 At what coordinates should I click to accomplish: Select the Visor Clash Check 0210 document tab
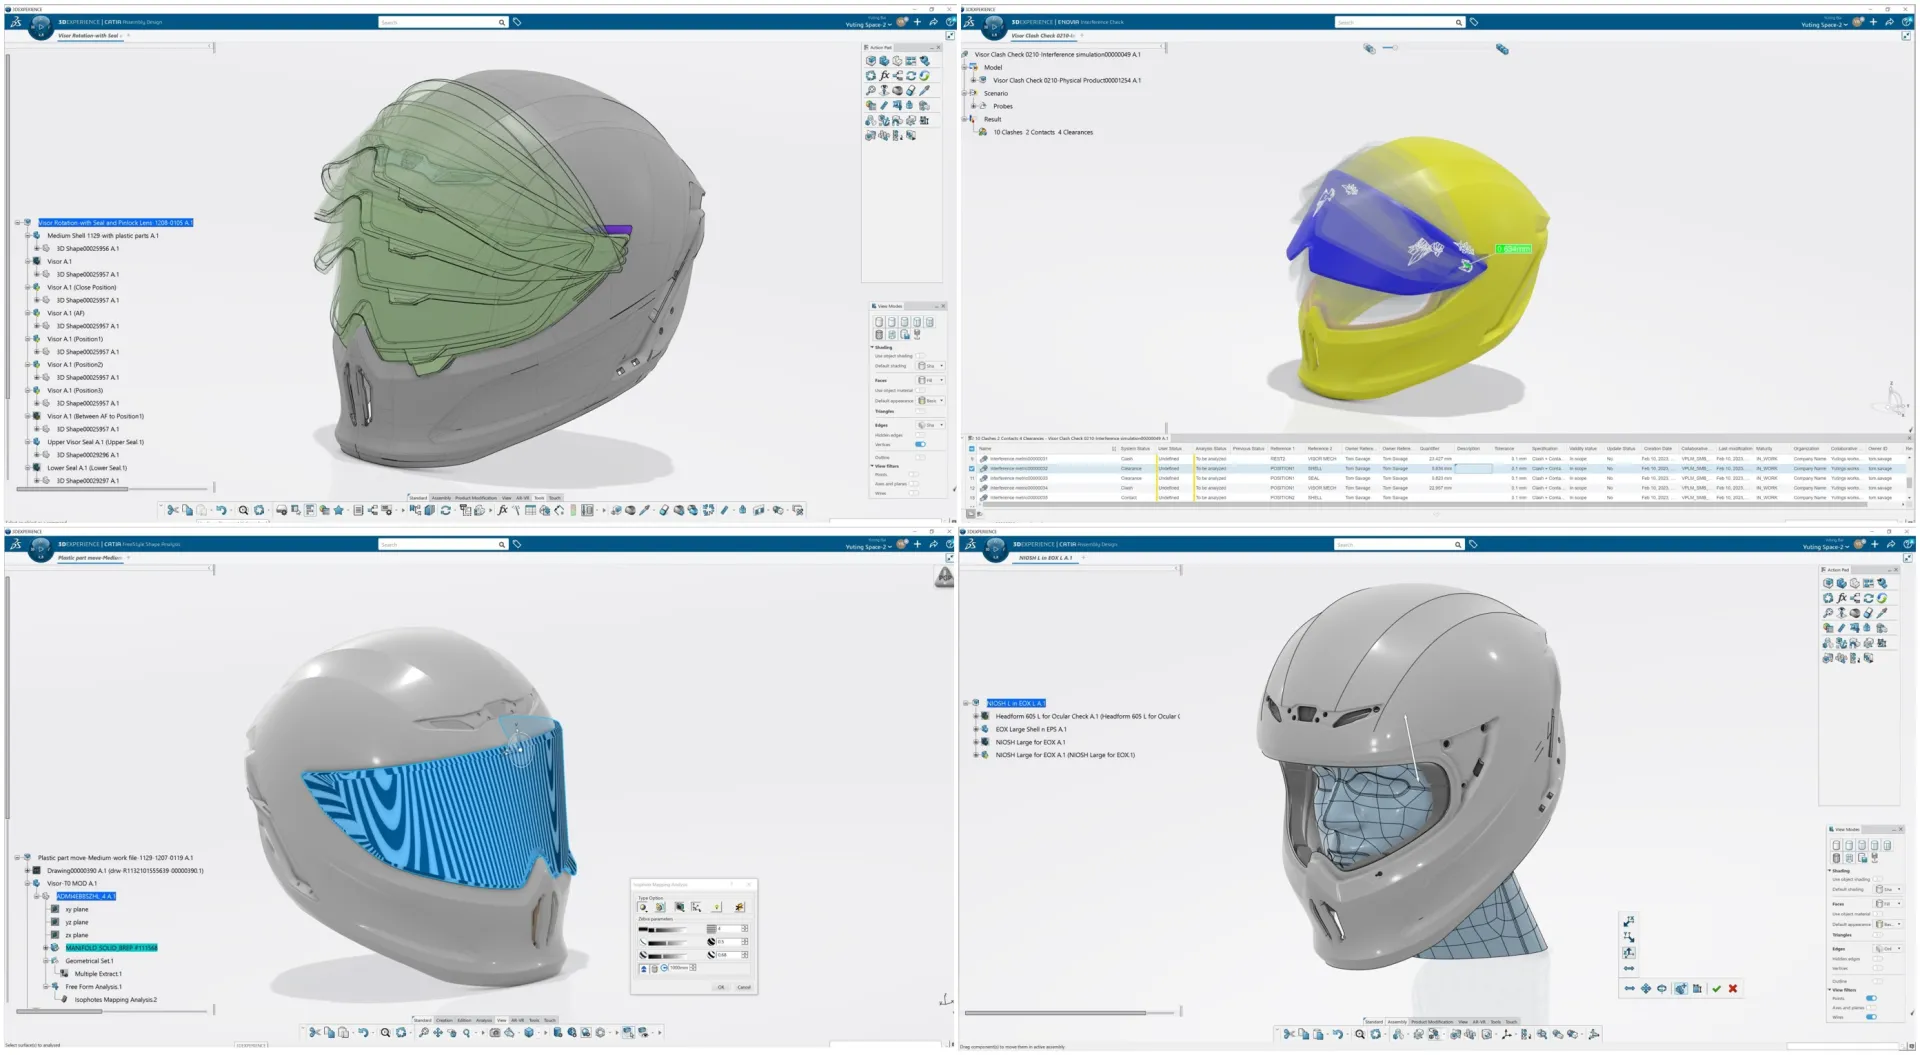click(x=1042, y=36)
